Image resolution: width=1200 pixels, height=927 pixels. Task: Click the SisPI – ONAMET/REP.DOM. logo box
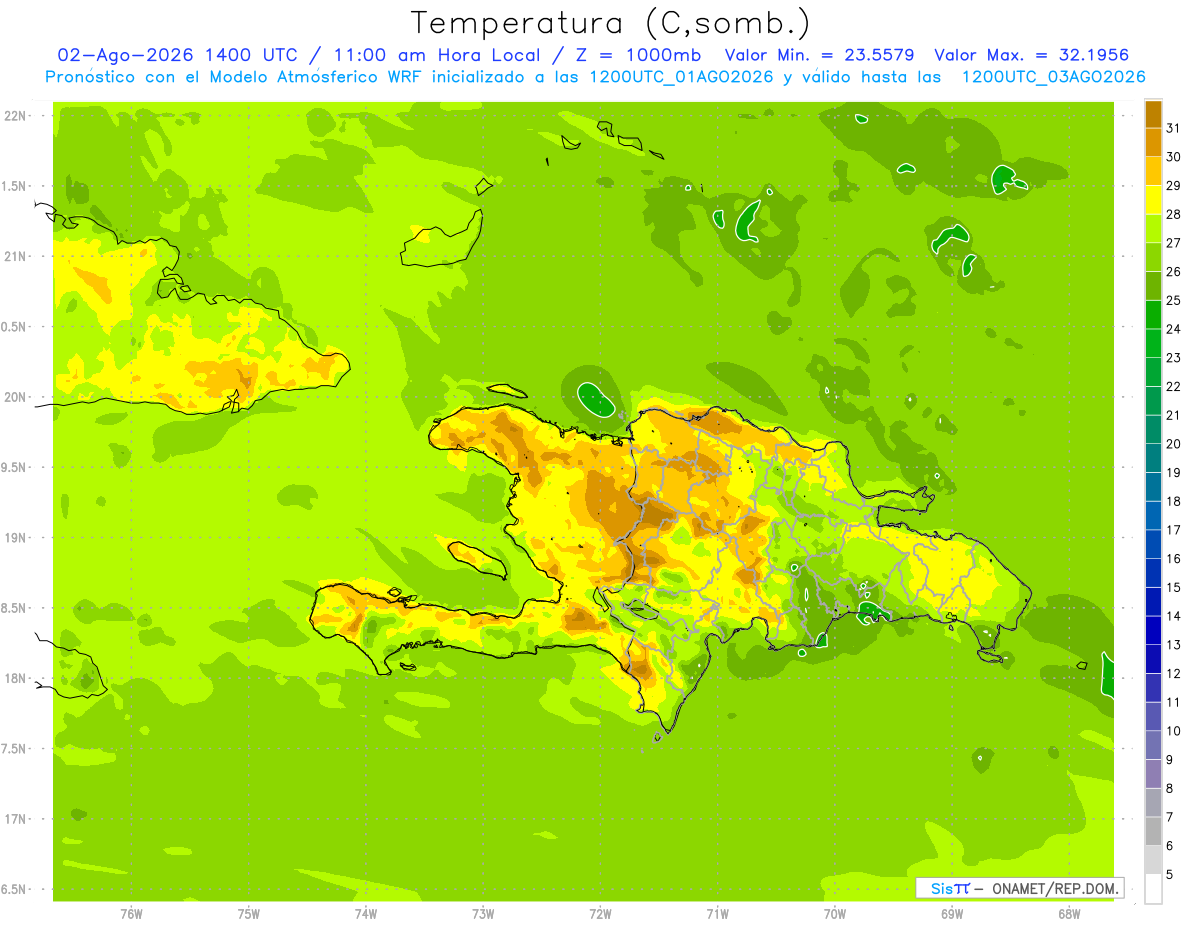(x=1019, y=888)
